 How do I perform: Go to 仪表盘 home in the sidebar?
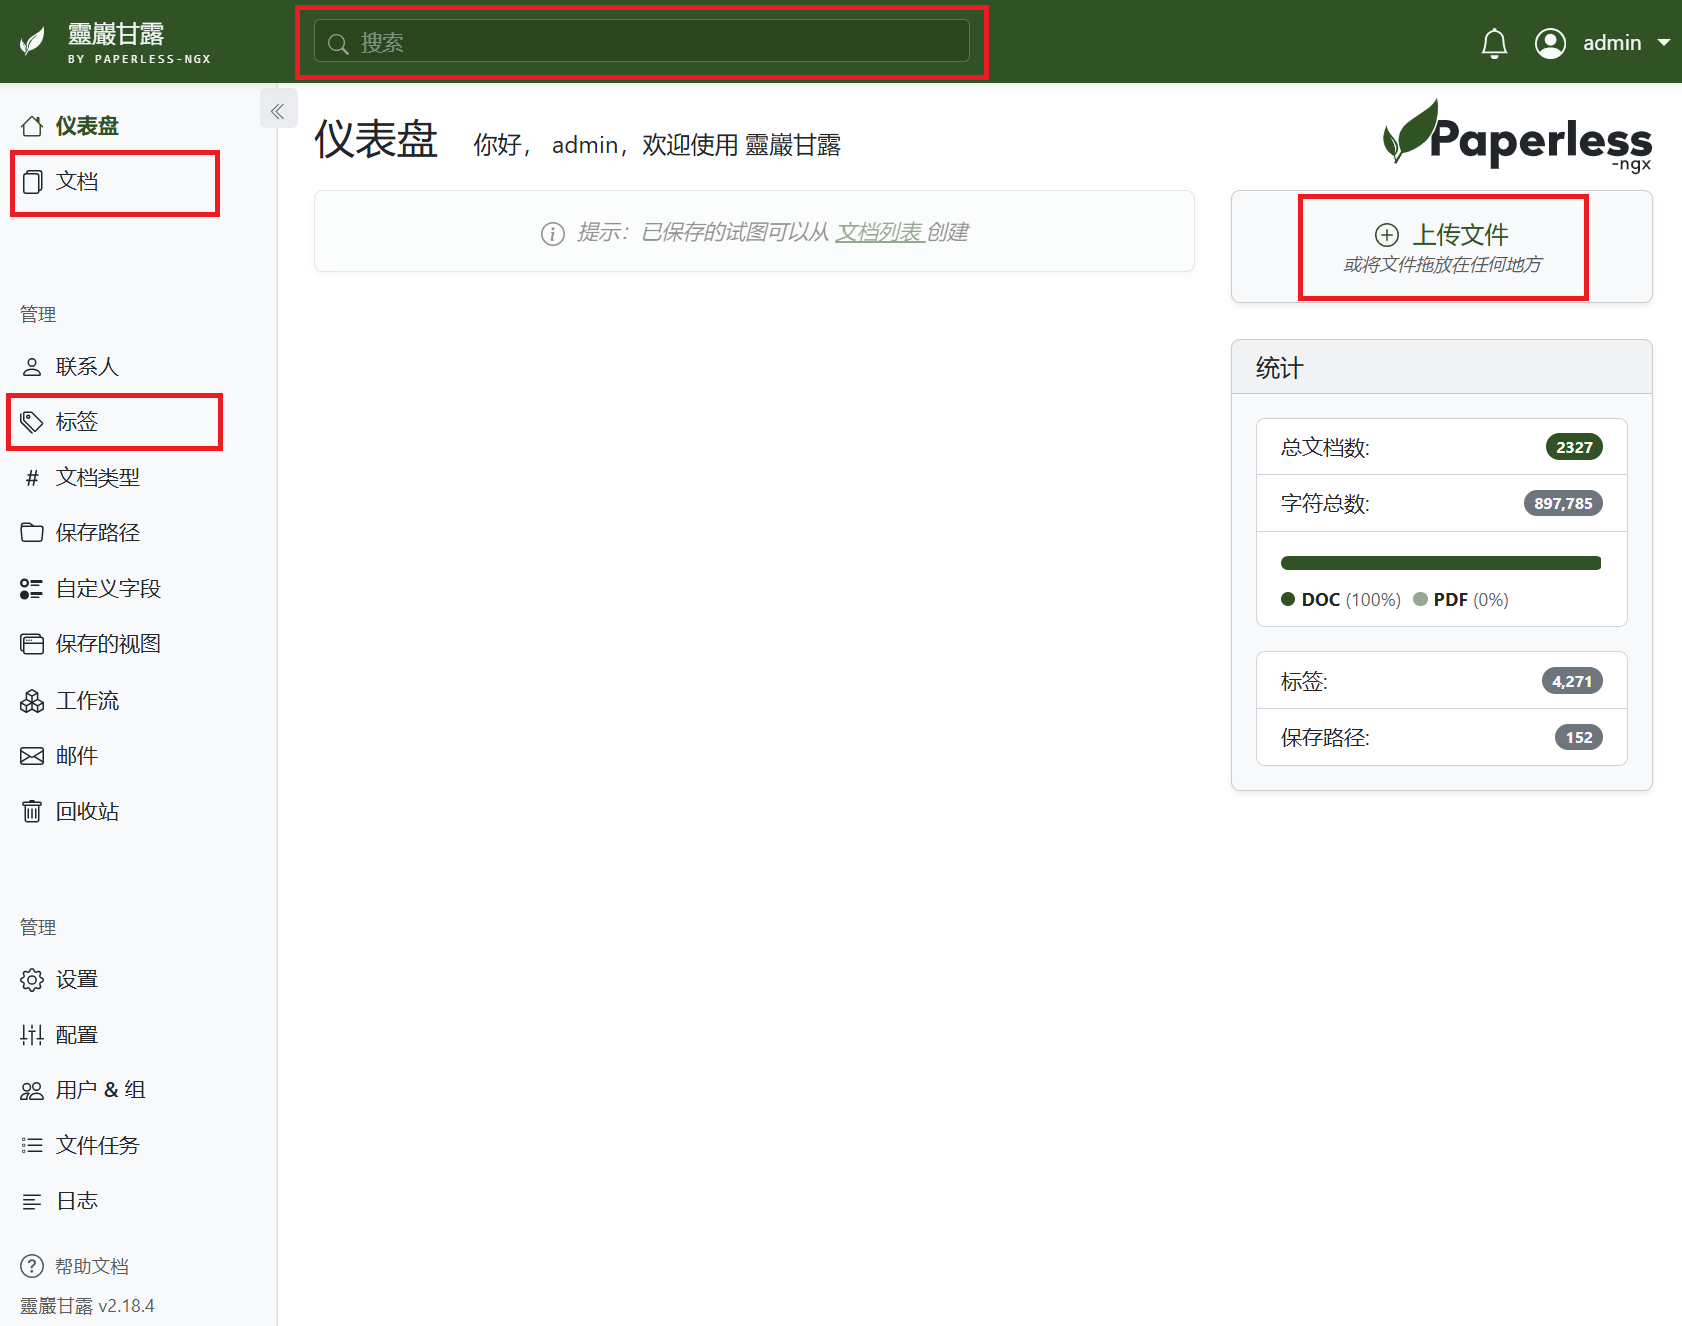(x=86, y=126)
